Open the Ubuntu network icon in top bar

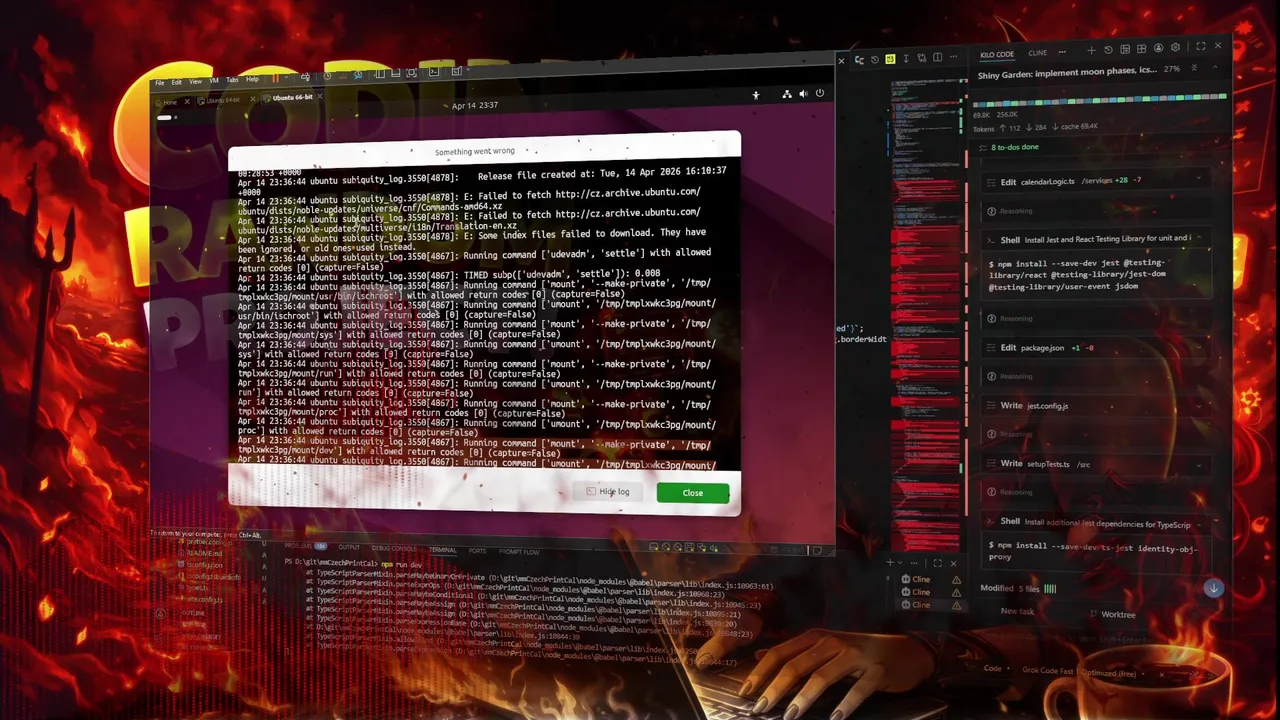coord(787,94)
